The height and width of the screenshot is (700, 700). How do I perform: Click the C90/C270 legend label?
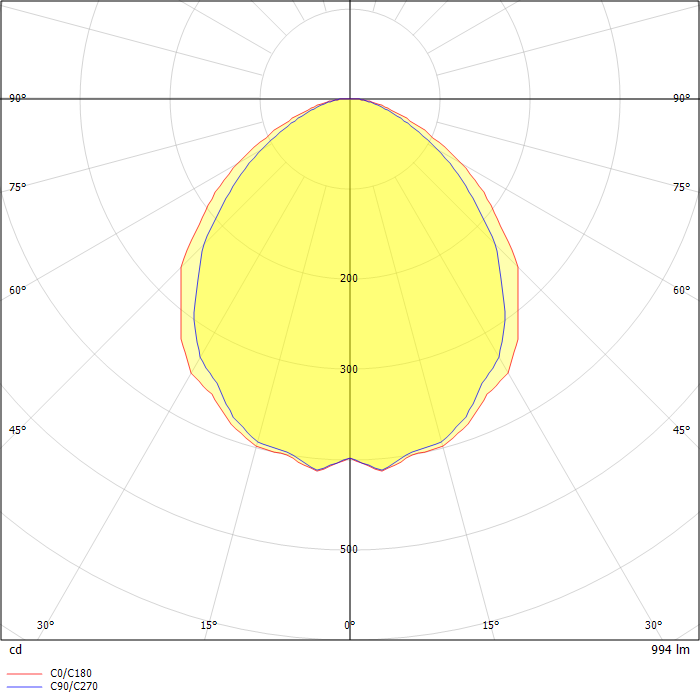pyautogui.click(x=74, y=686)
